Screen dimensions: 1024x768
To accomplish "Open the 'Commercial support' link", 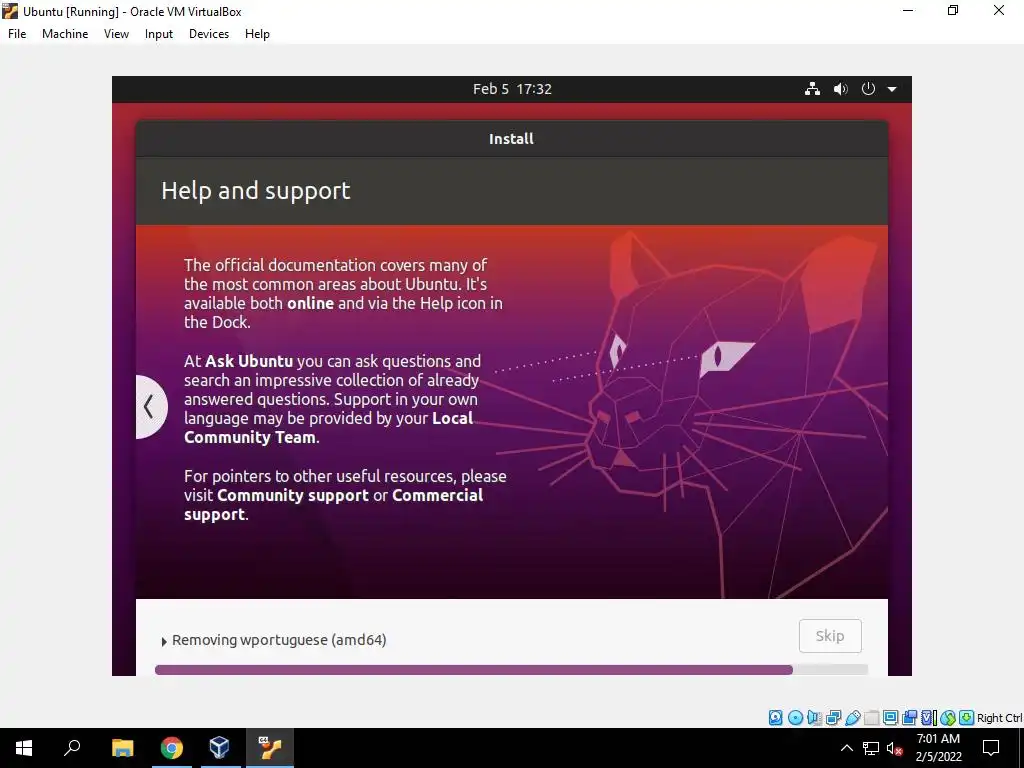I will (x=334, y=504).
